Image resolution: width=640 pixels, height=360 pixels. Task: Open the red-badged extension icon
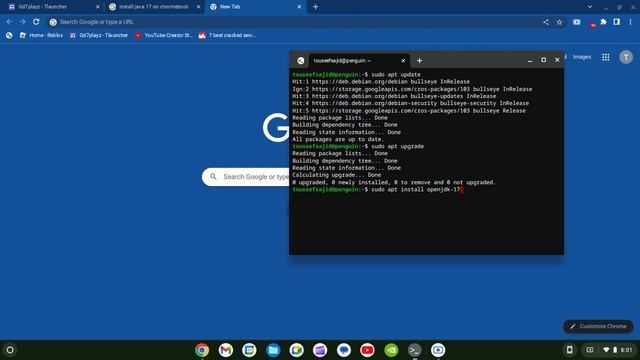pos(591,23)
